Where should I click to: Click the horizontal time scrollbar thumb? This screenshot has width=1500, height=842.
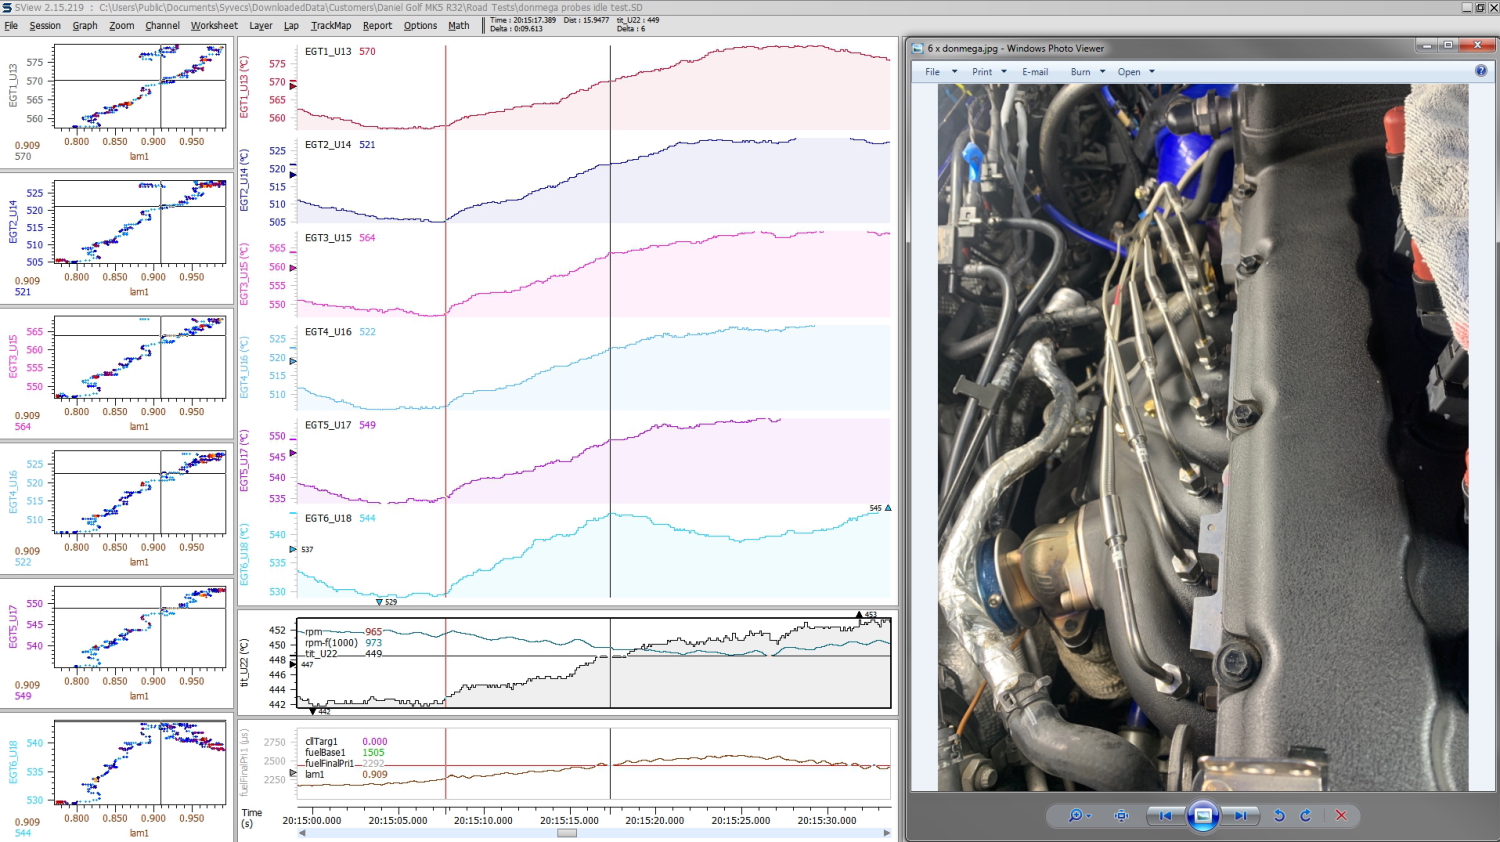click(x=567, y=833)
